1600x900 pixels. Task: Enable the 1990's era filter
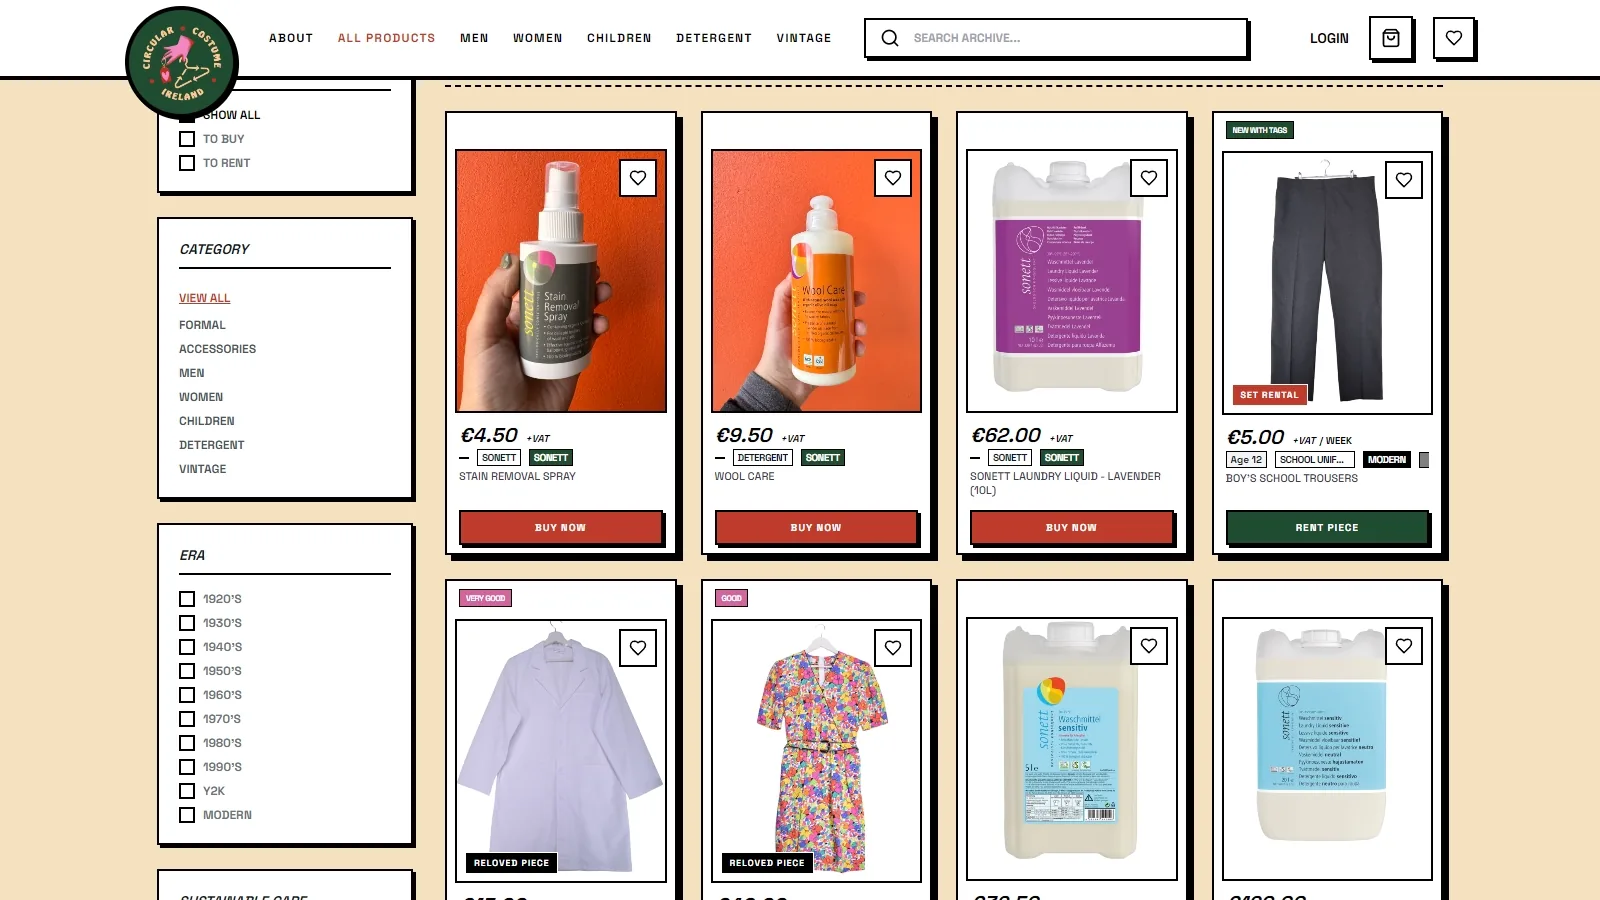(187, 767)
